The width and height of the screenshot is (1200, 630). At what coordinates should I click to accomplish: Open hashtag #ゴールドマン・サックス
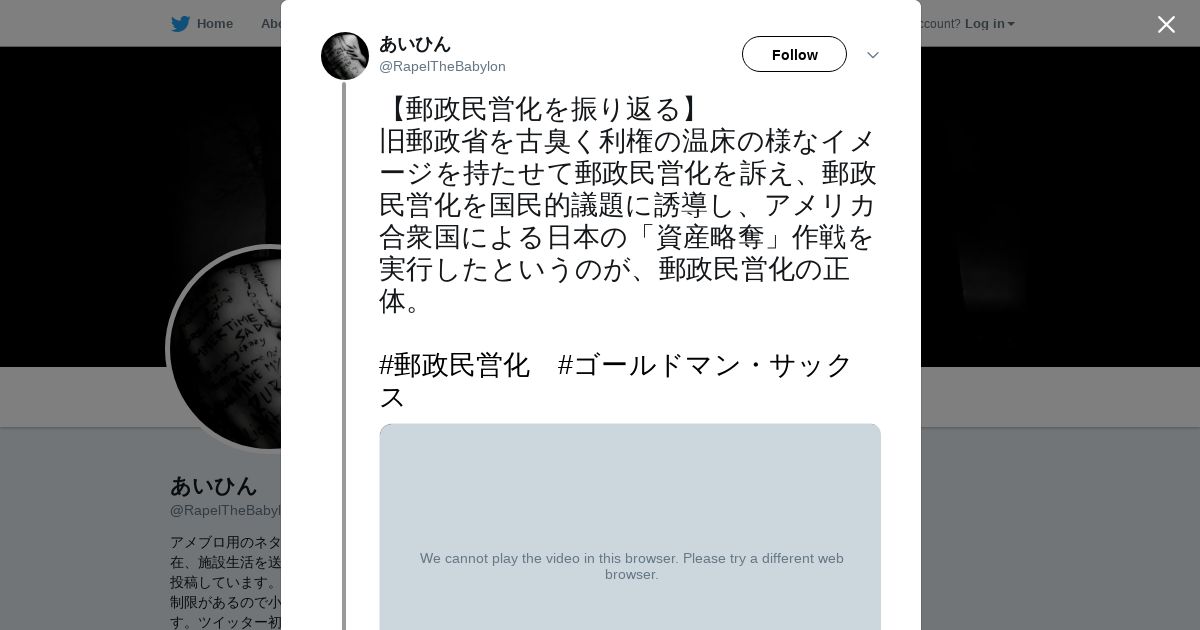click(x=704, y=365)
